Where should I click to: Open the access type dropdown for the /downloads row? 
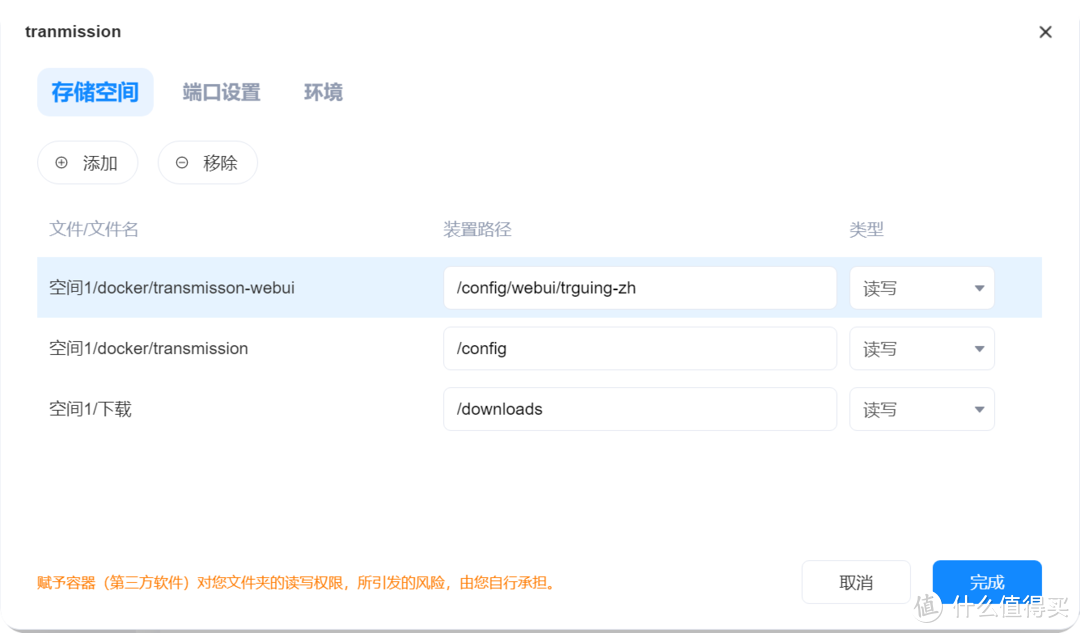click(920, 408)
